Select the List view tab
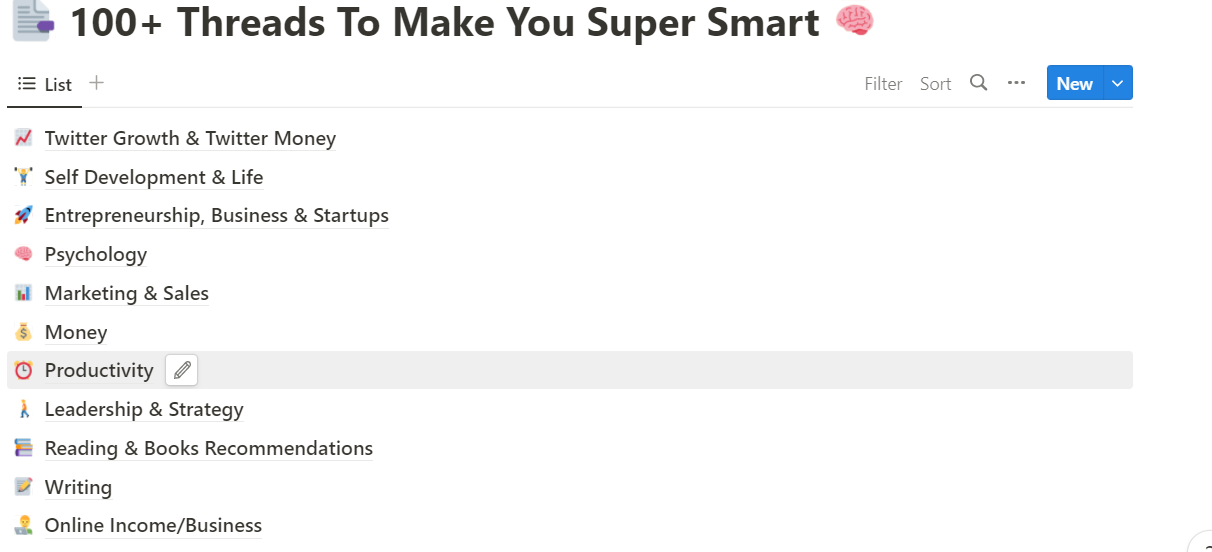The height and width of the screenshot is (552, 1212). pos(45,84)
